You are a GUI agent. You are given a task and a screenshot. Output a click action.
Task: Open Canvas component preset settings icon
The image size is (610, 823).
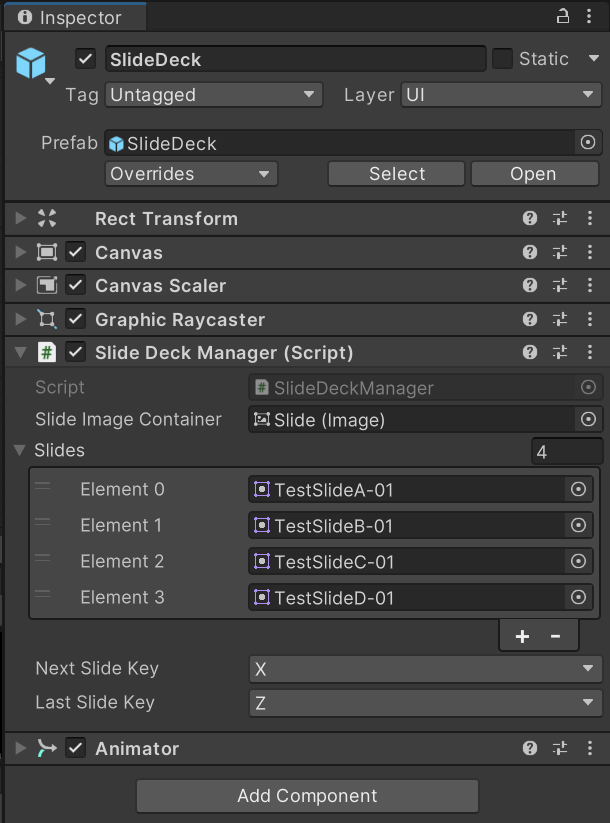click(x=560, y=253)
